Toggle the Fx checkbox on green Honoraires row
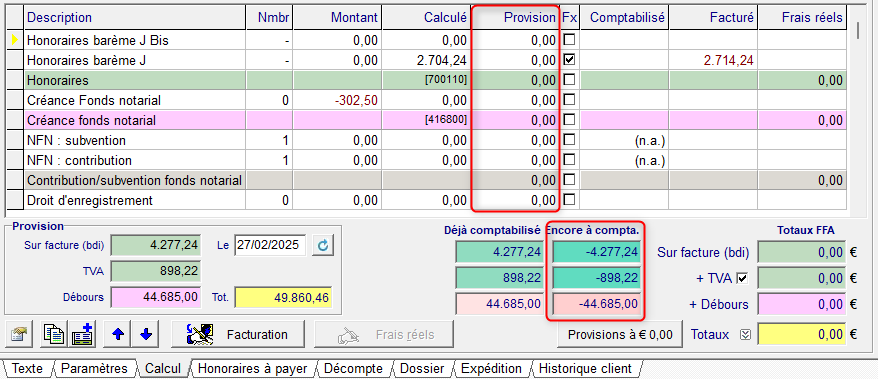The height and width of the screenshot is (379, 878). click(569, 79)
